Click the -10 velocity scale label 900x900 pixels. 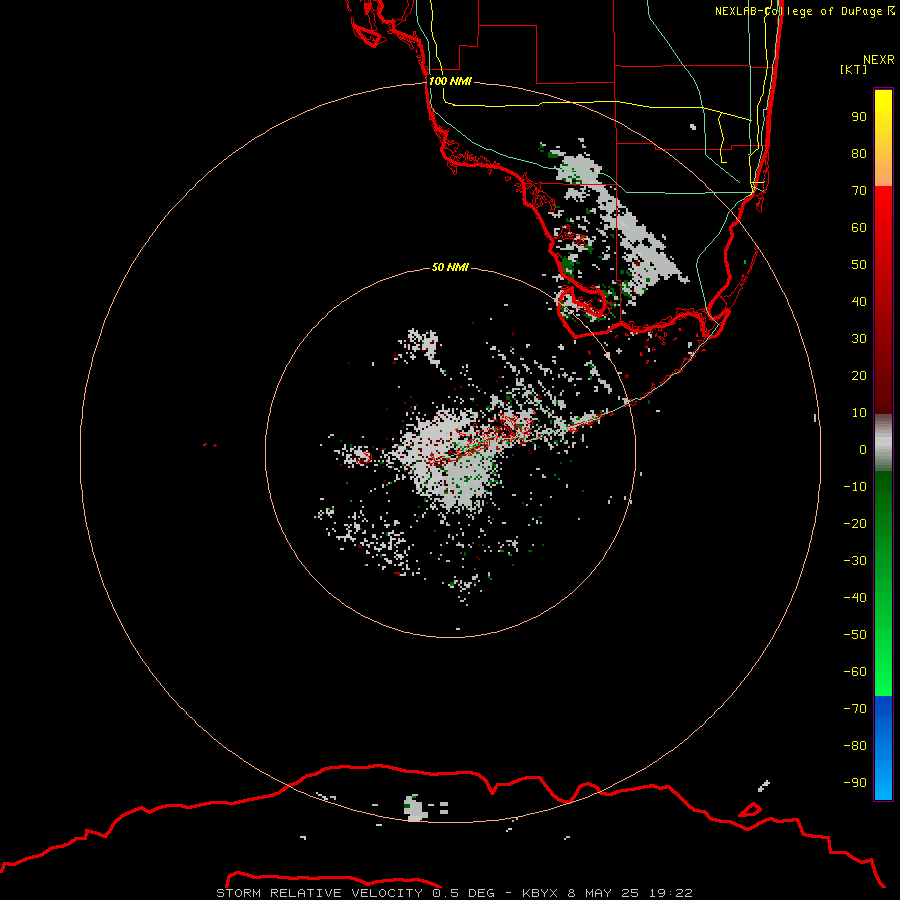pos(855,487)
